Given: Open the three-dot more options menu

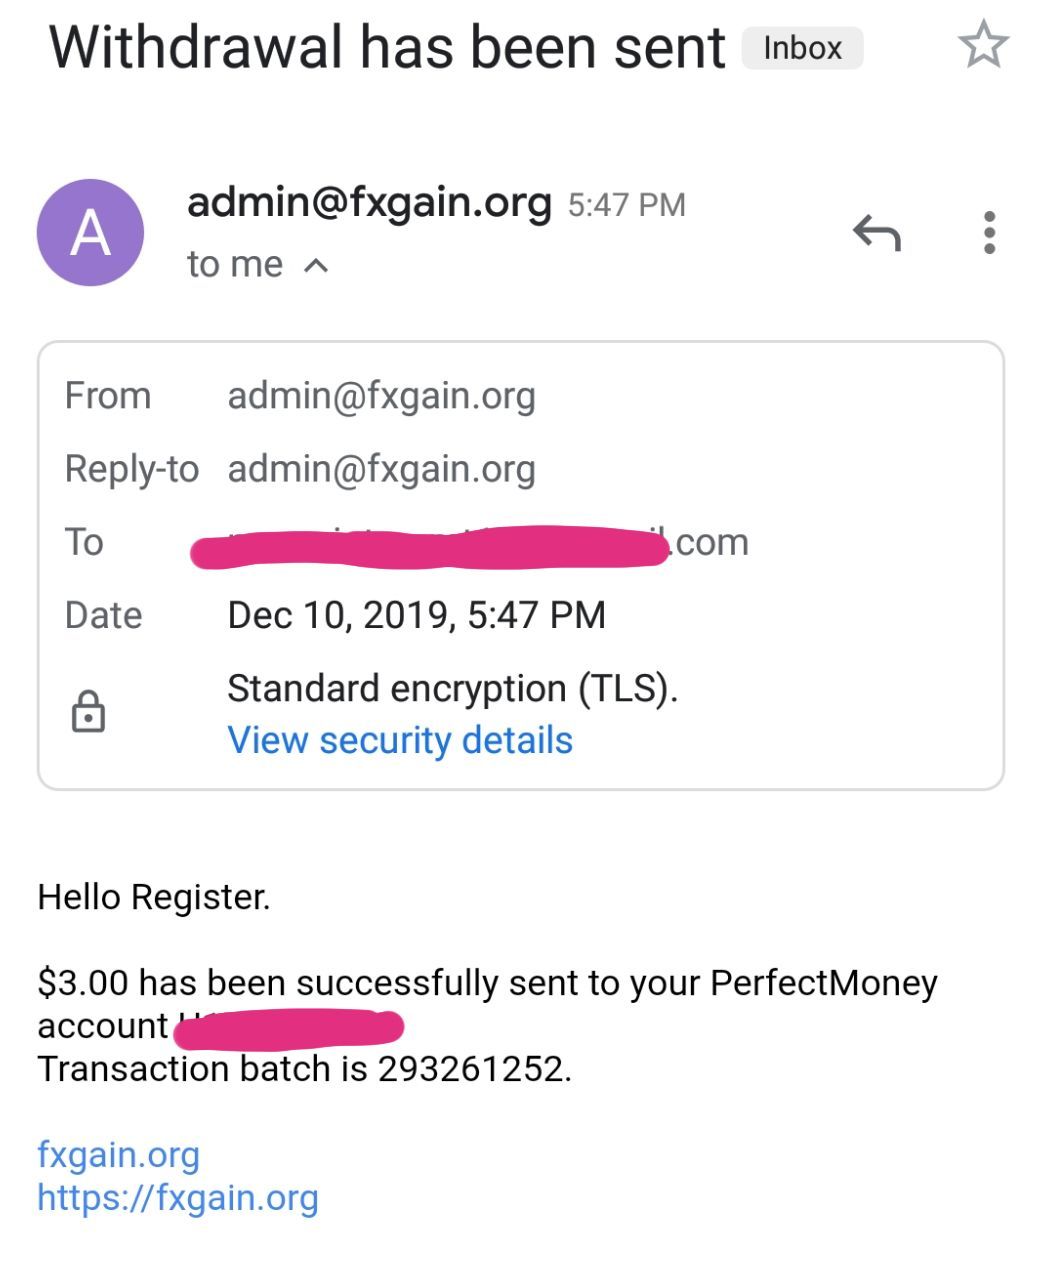Looking at the screenshot, I should pos(989,232).
